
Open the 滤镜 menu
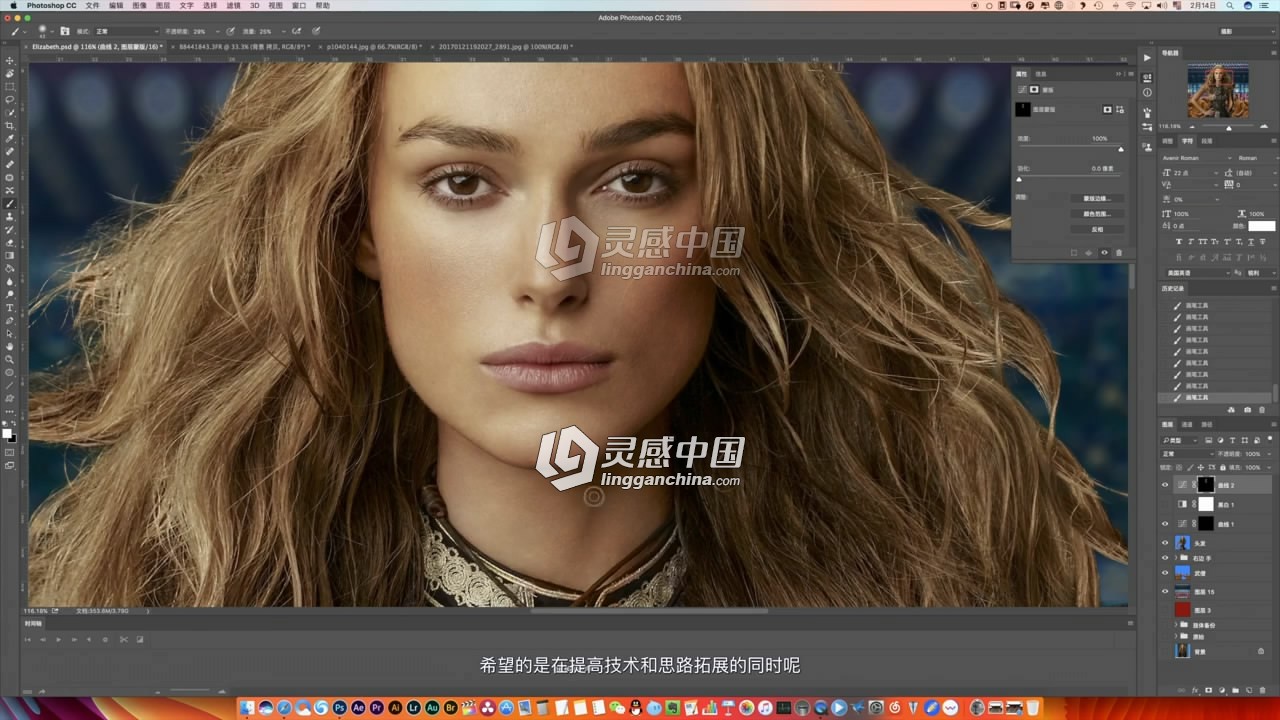tap(232, 5)
